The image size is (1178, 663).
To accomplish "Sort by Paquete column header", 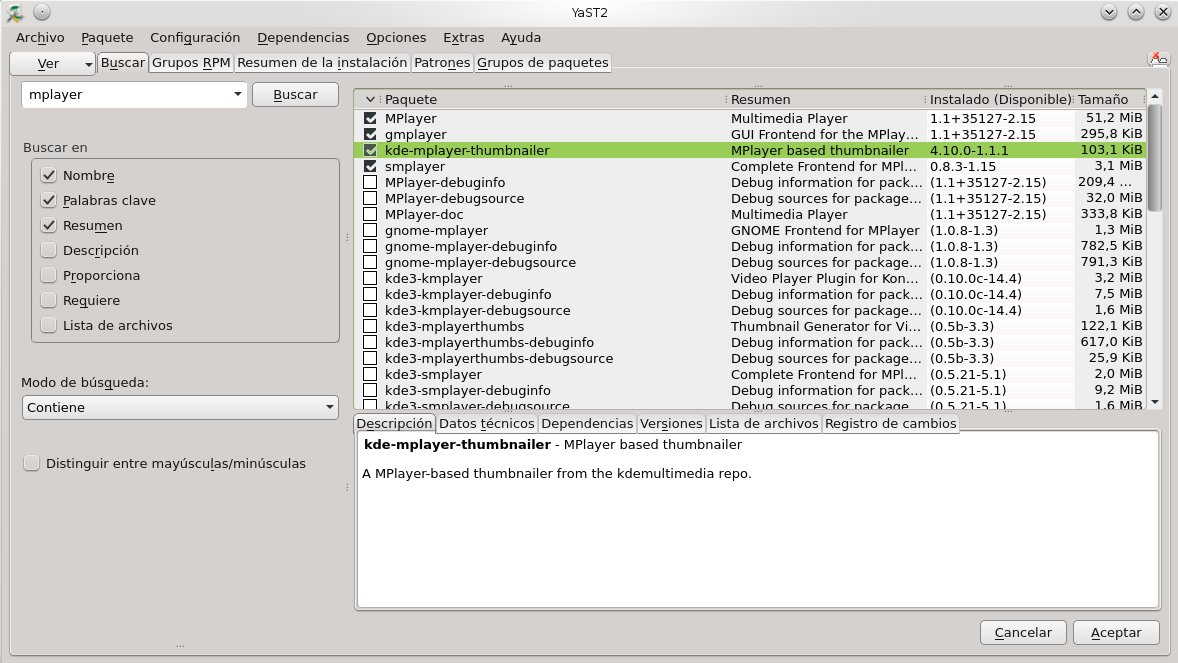I will coord(552,99).
